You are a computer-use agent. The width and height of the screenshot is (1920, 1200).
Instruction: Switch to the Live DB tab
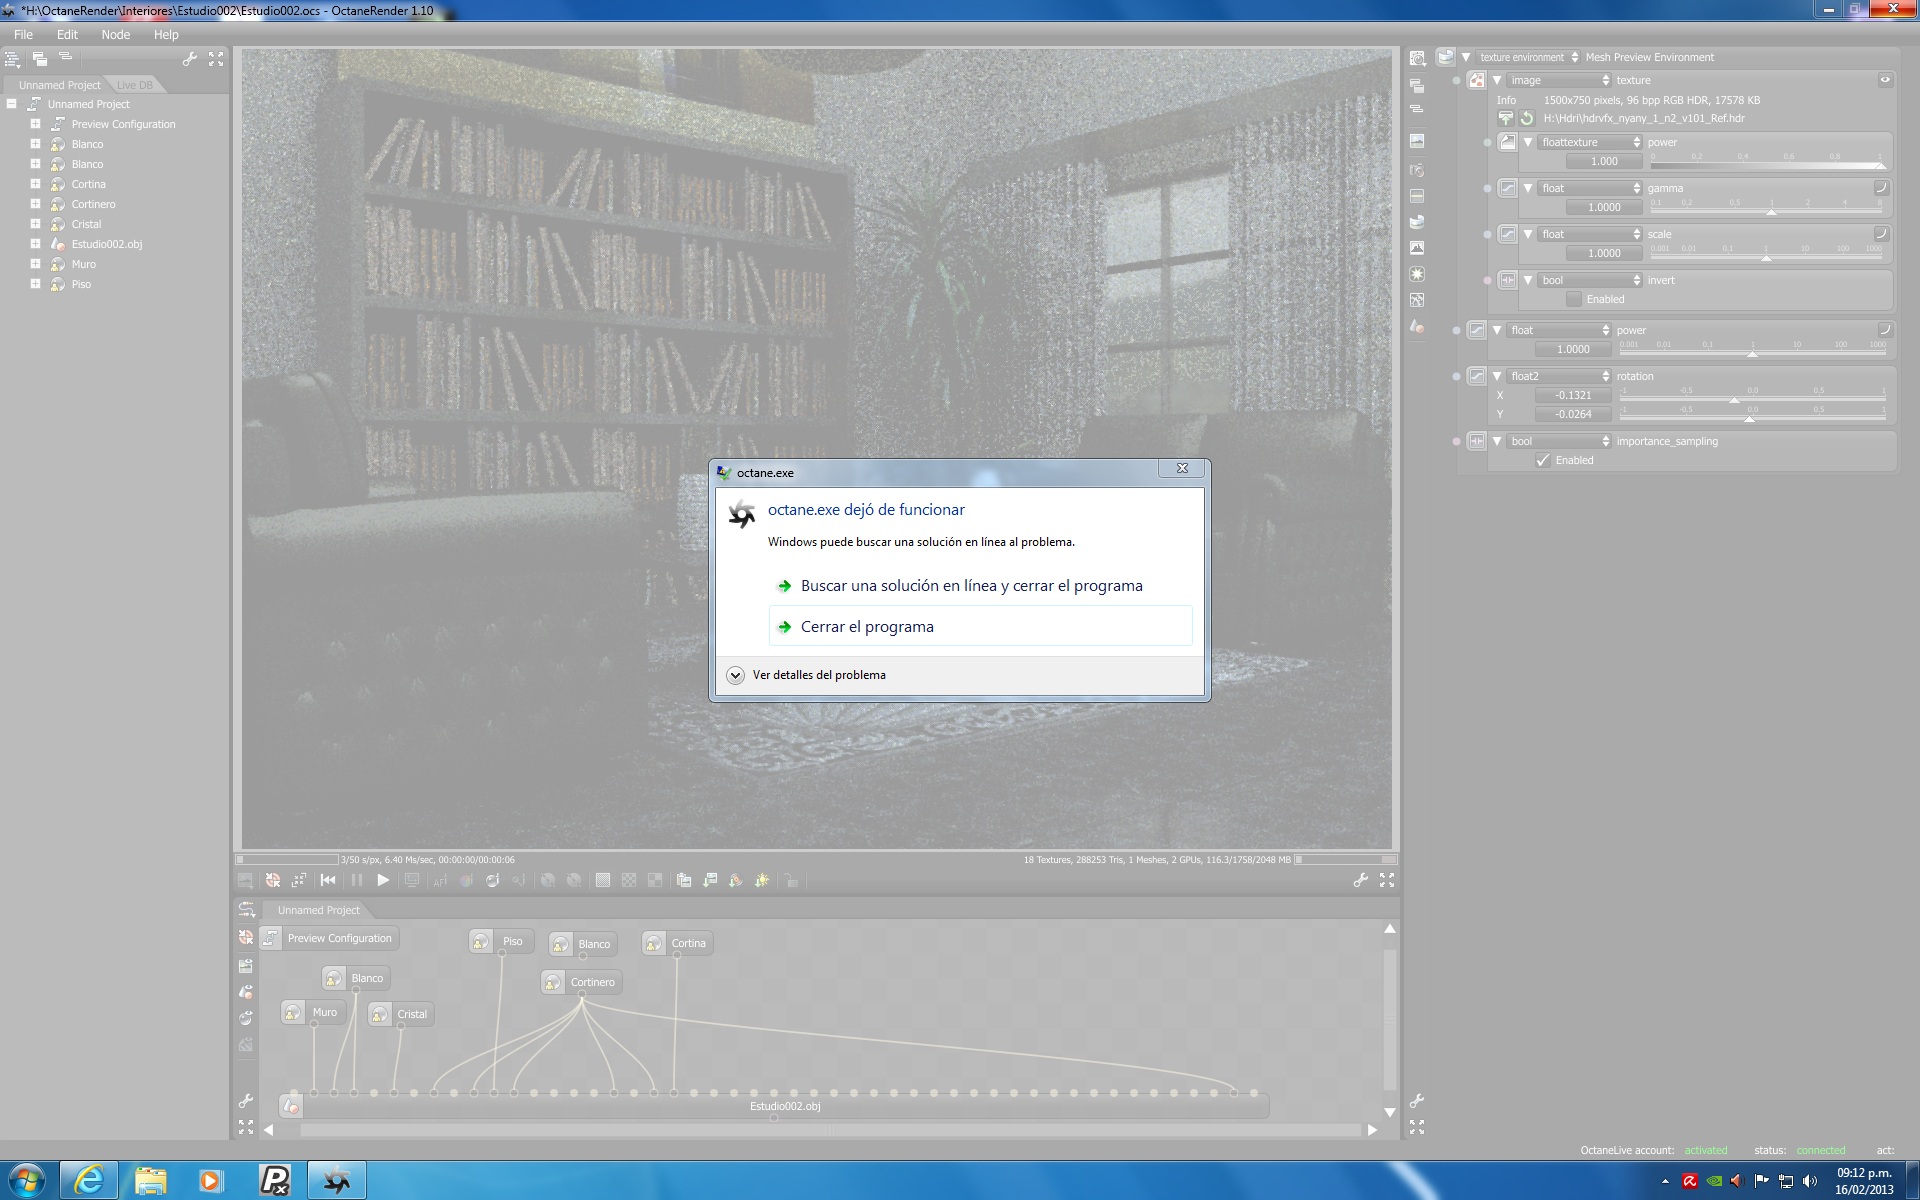pyautogui.click(x=134, y=85)
